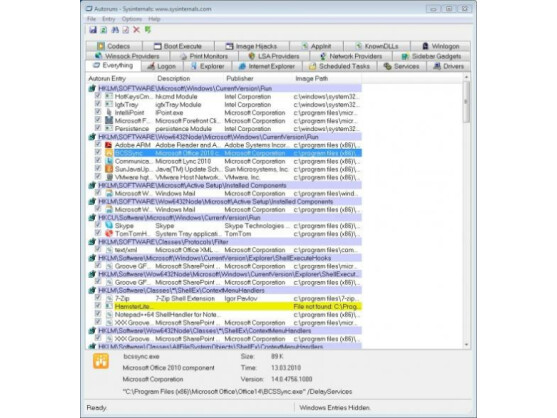Viewport: 557px width, 418px height.
Task: Click the green Jump to toolbar icon
Action: tap(148, 30)
